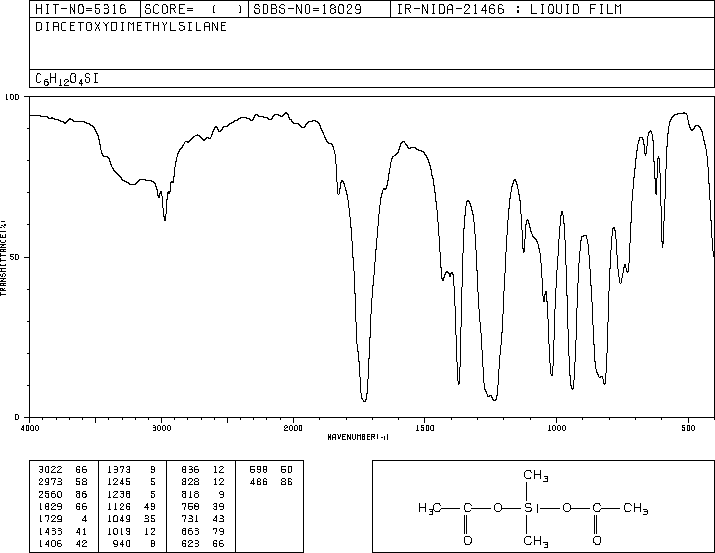Click the 940 peak entry in table
715x553 pixels.
[132, 543]
